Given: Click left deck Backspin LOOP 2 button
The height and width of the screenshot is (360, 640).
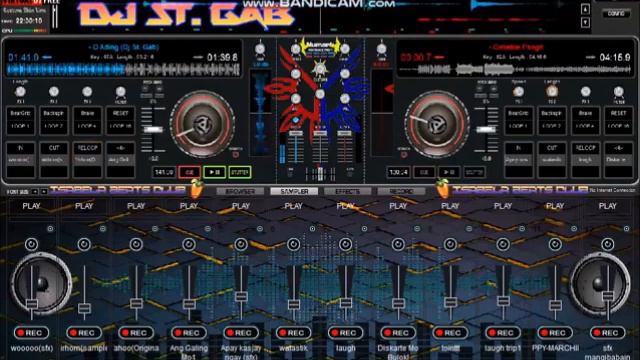Looking at the screenshot, I should (54, 120).
